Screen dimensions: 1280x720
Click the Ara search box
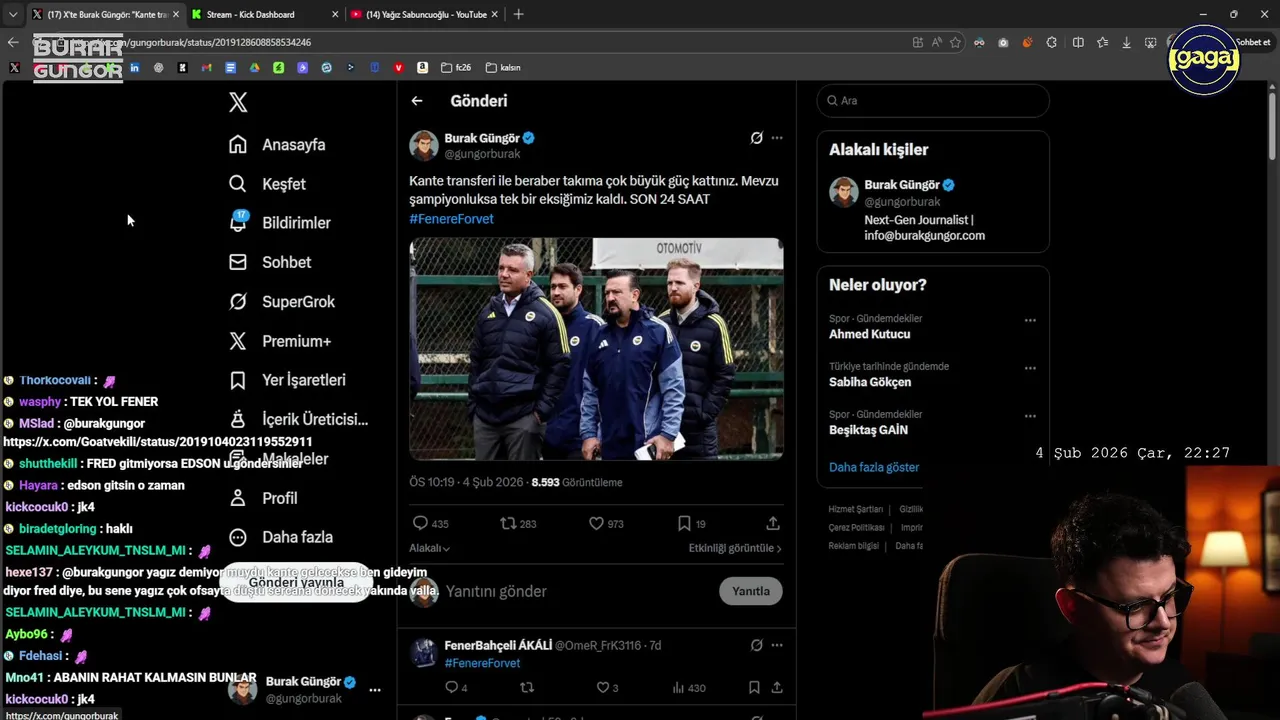pyautogui.click(x=933, y=101)
